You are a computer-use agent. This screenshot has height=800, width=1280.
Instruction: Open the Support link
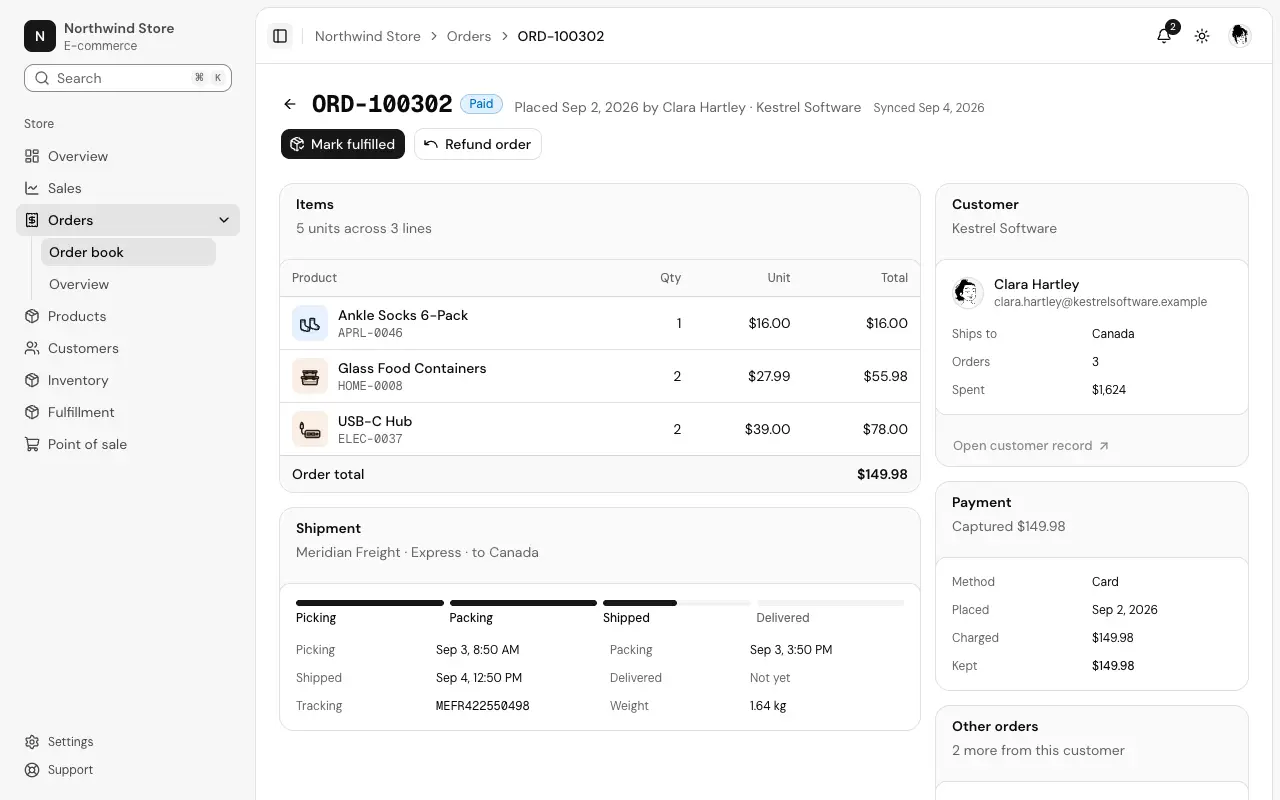click(128, 770)
